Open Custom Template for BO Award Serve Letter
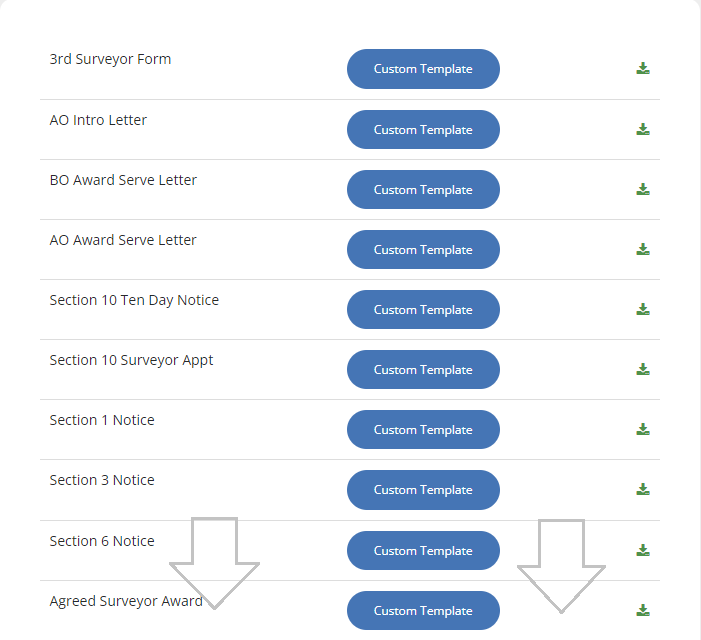The image size is (701, 640). [423, 189]
